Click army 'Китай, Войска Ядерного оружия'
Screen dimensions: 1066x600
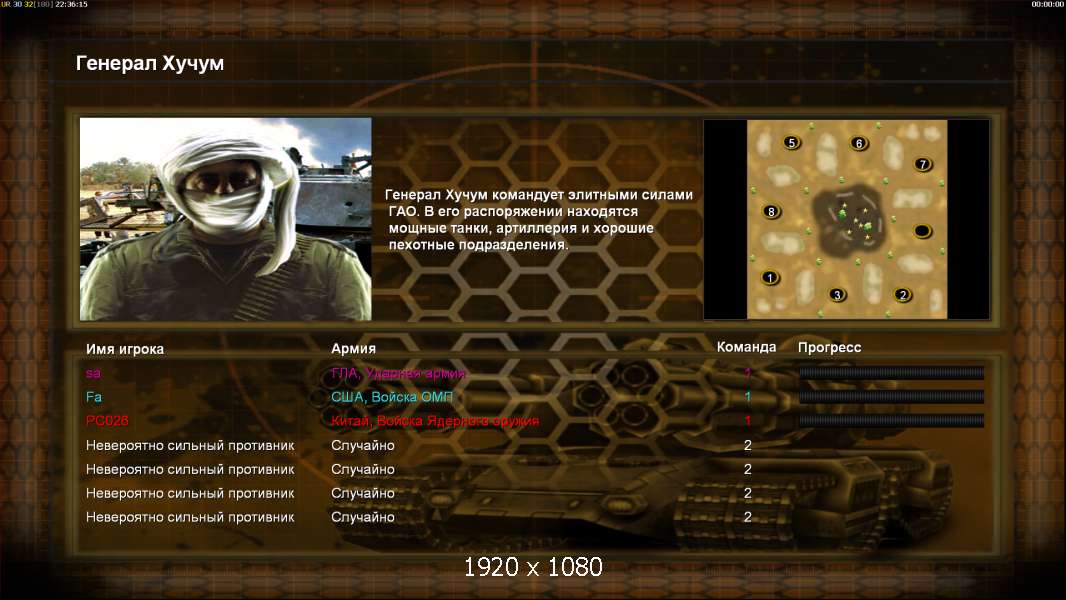click(435, 421)
